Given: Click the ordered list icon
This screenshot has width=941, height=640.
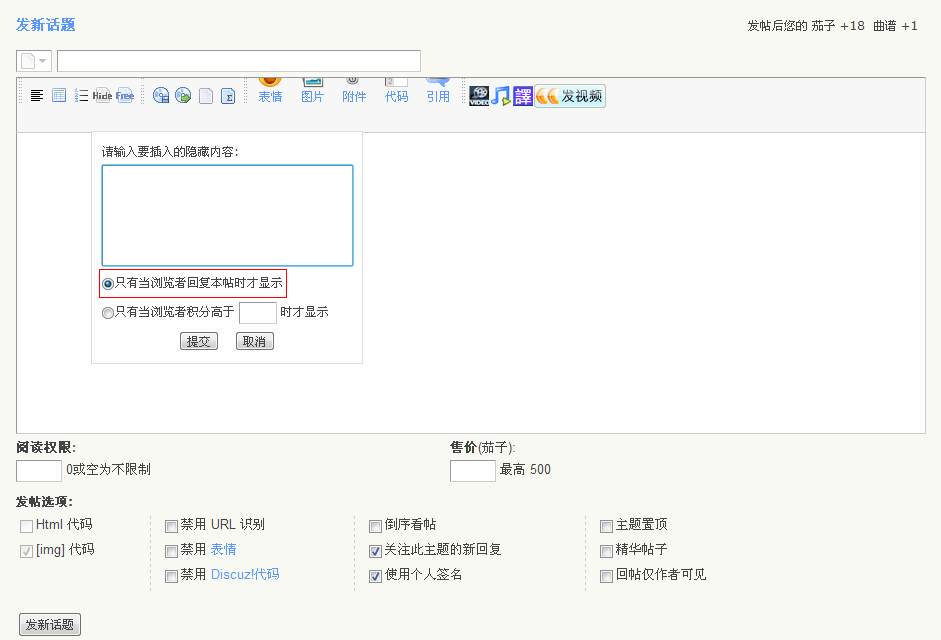Looking at the screenshot, I should coord(81,95).
